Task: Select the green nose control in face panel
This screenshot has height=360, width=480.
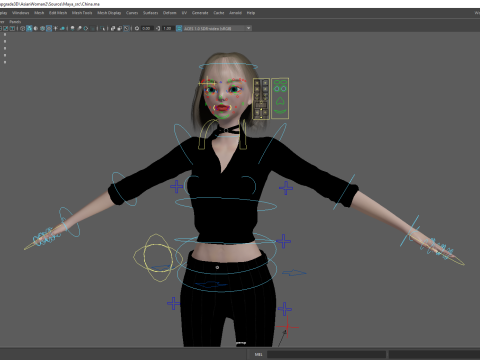Action: [280, 101]
